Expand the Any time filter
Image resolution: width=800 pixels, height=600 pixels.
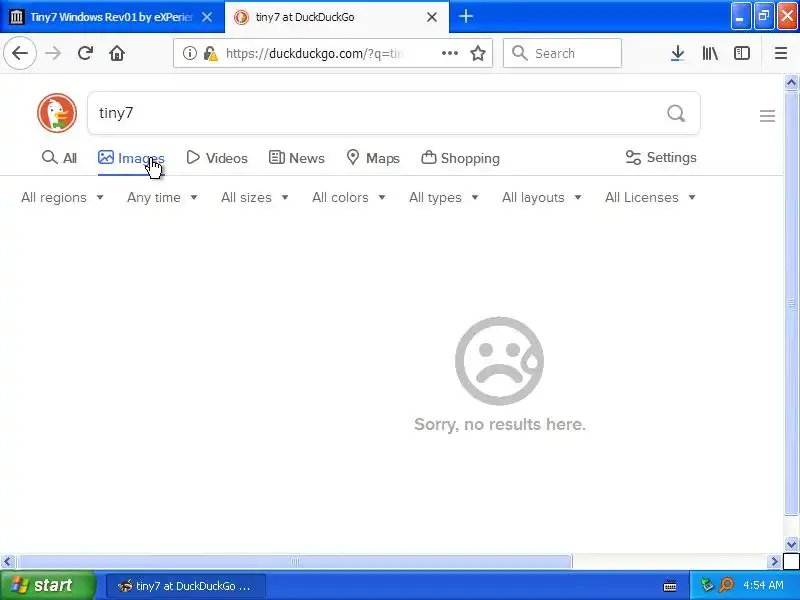click(162, 197)
